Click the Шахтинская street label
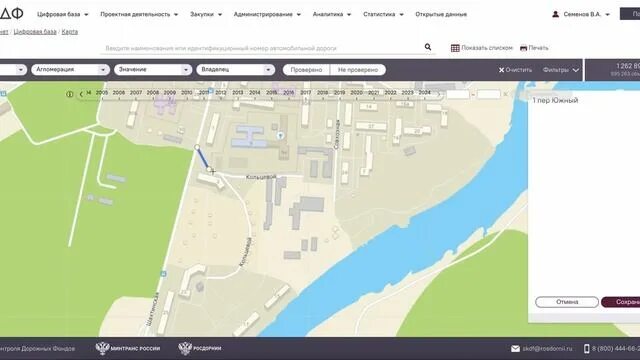The width and height of the screenshot is (640, 360). [x=152, y=309]
